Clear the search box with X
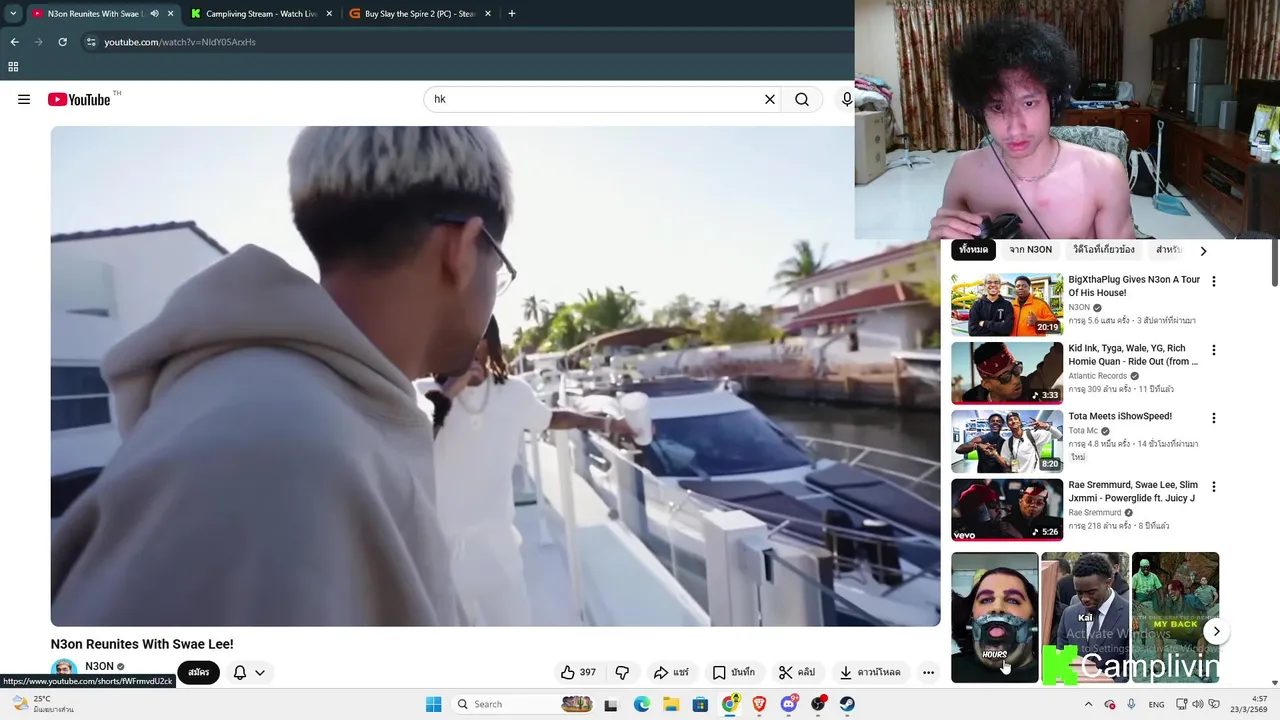 pyautogui.click(x=770, y=99)
